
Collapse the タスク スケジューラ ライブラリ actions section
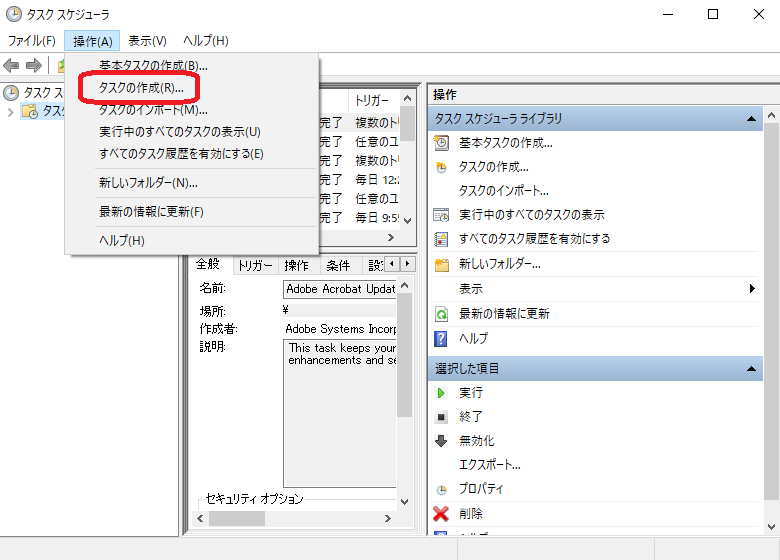click(x=754, y=119)
